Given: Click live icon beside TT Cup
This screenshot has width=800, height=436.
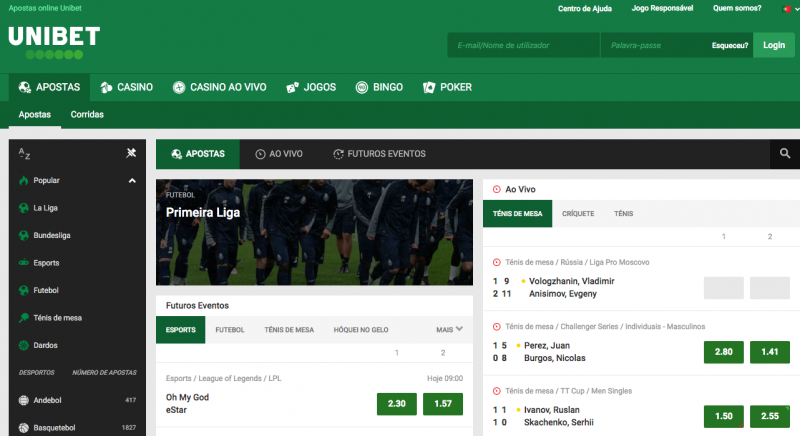Looking at the screenshot, I should [496, 391].
